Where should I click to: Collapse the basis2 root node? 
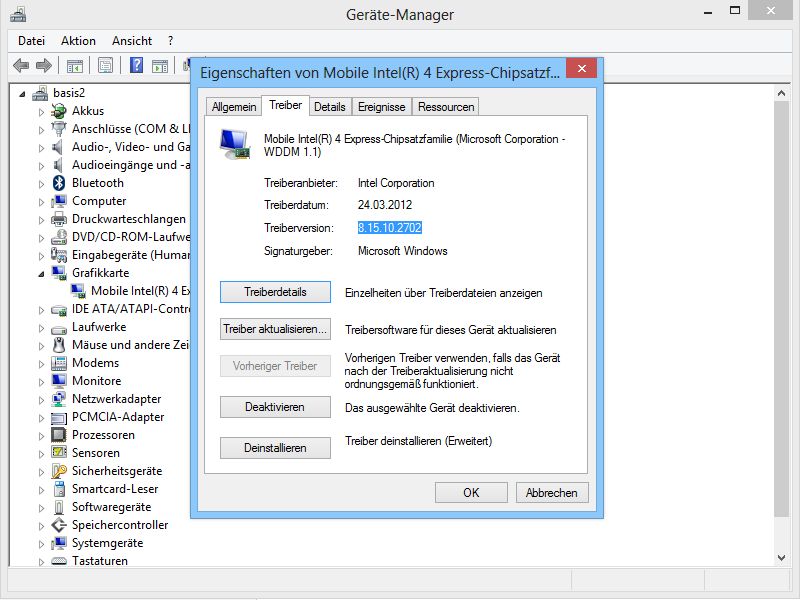[22, 94]
